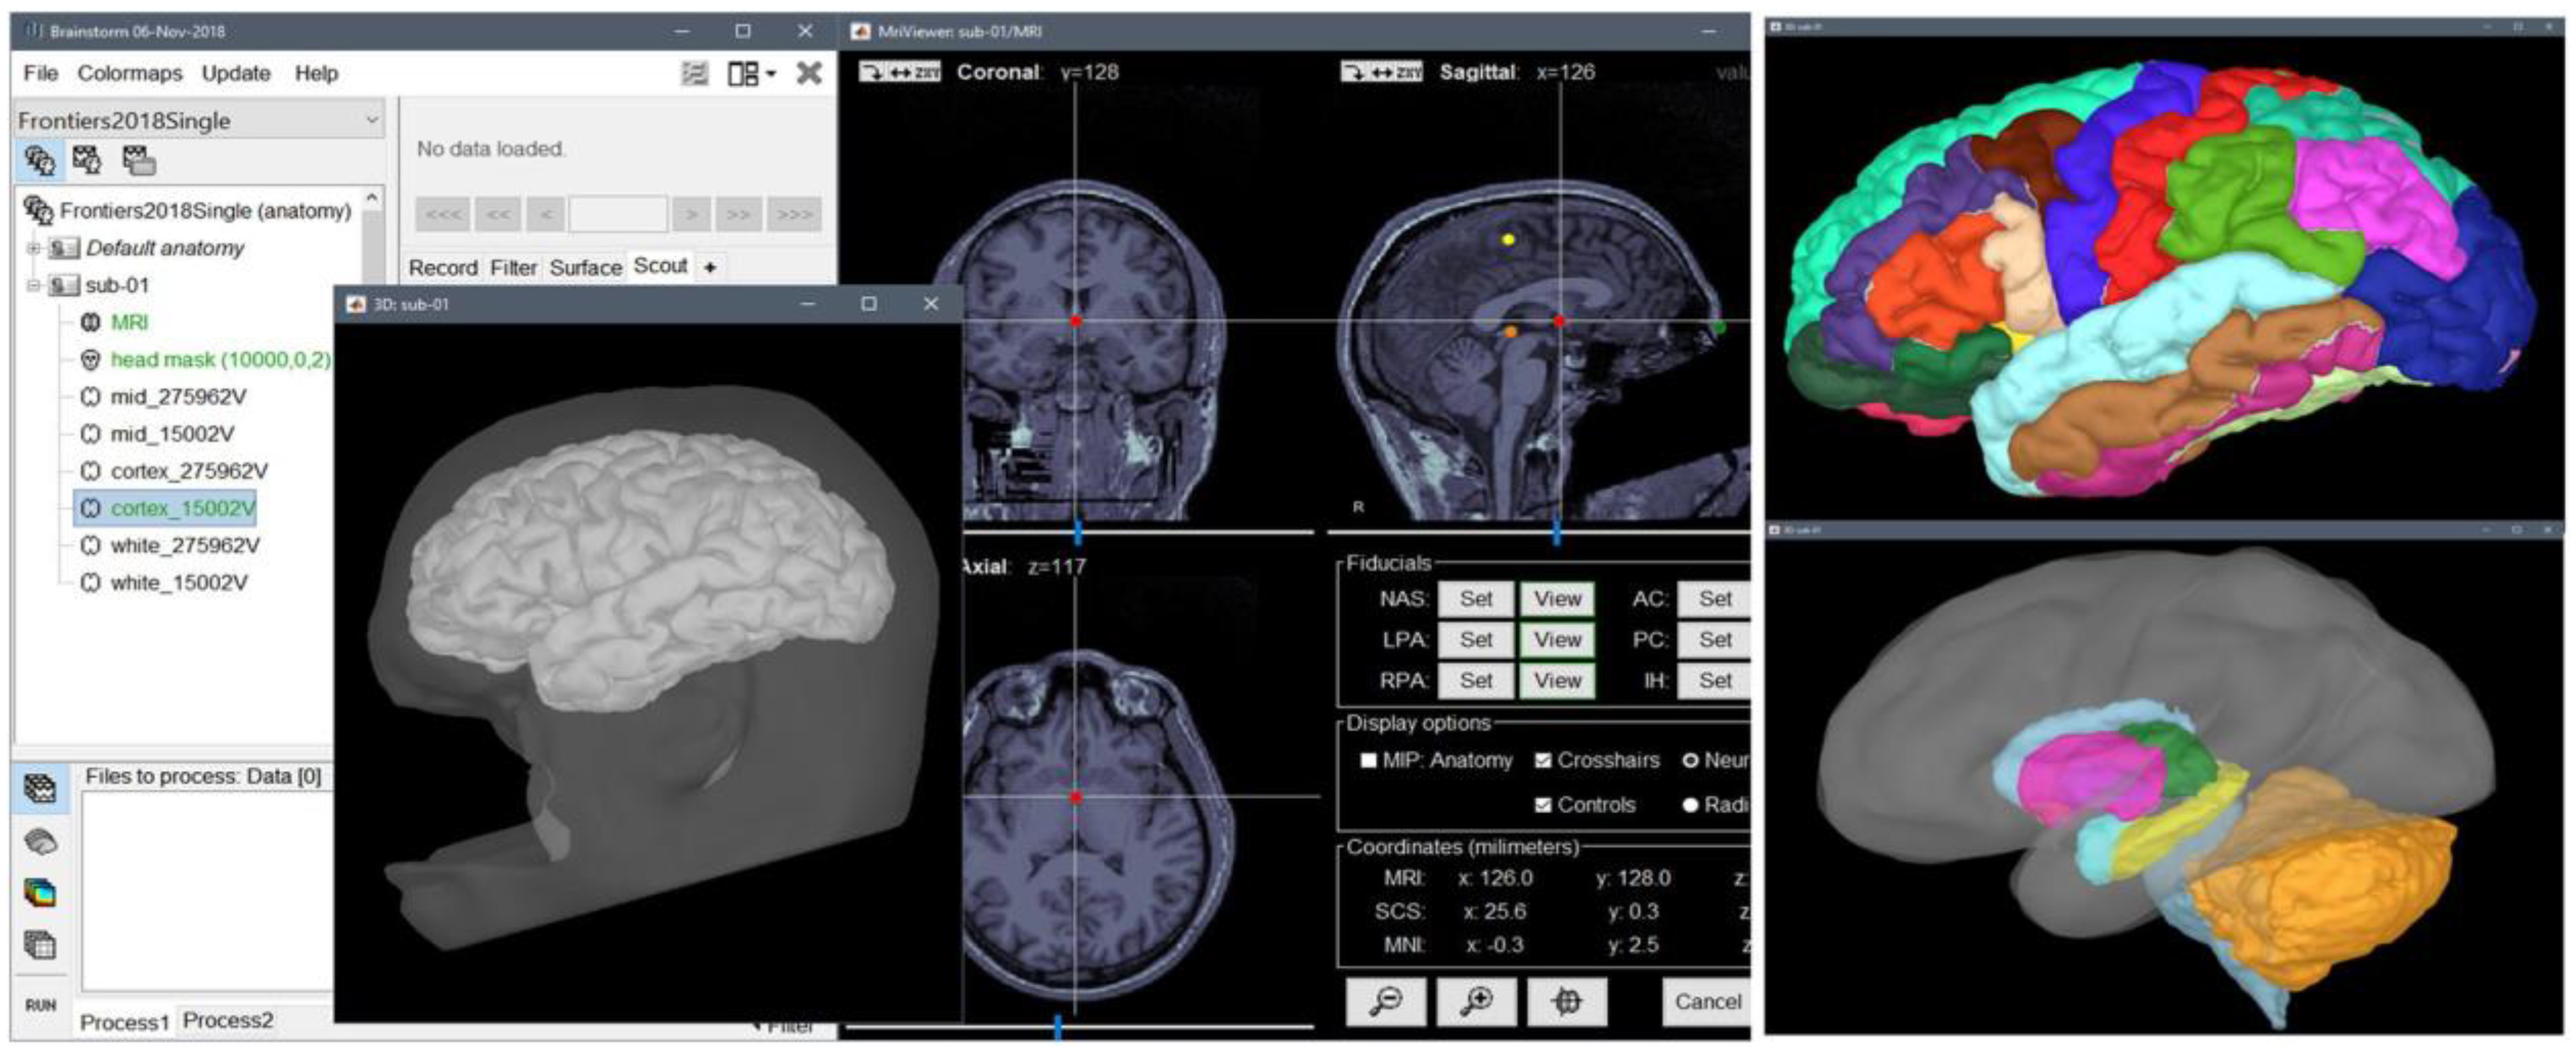Image resolution: width=2576 pixels, height=1047 pixels.
Task: Click the crosshair view center button
Action: pyautogui.click(x=1566, y=1001)
